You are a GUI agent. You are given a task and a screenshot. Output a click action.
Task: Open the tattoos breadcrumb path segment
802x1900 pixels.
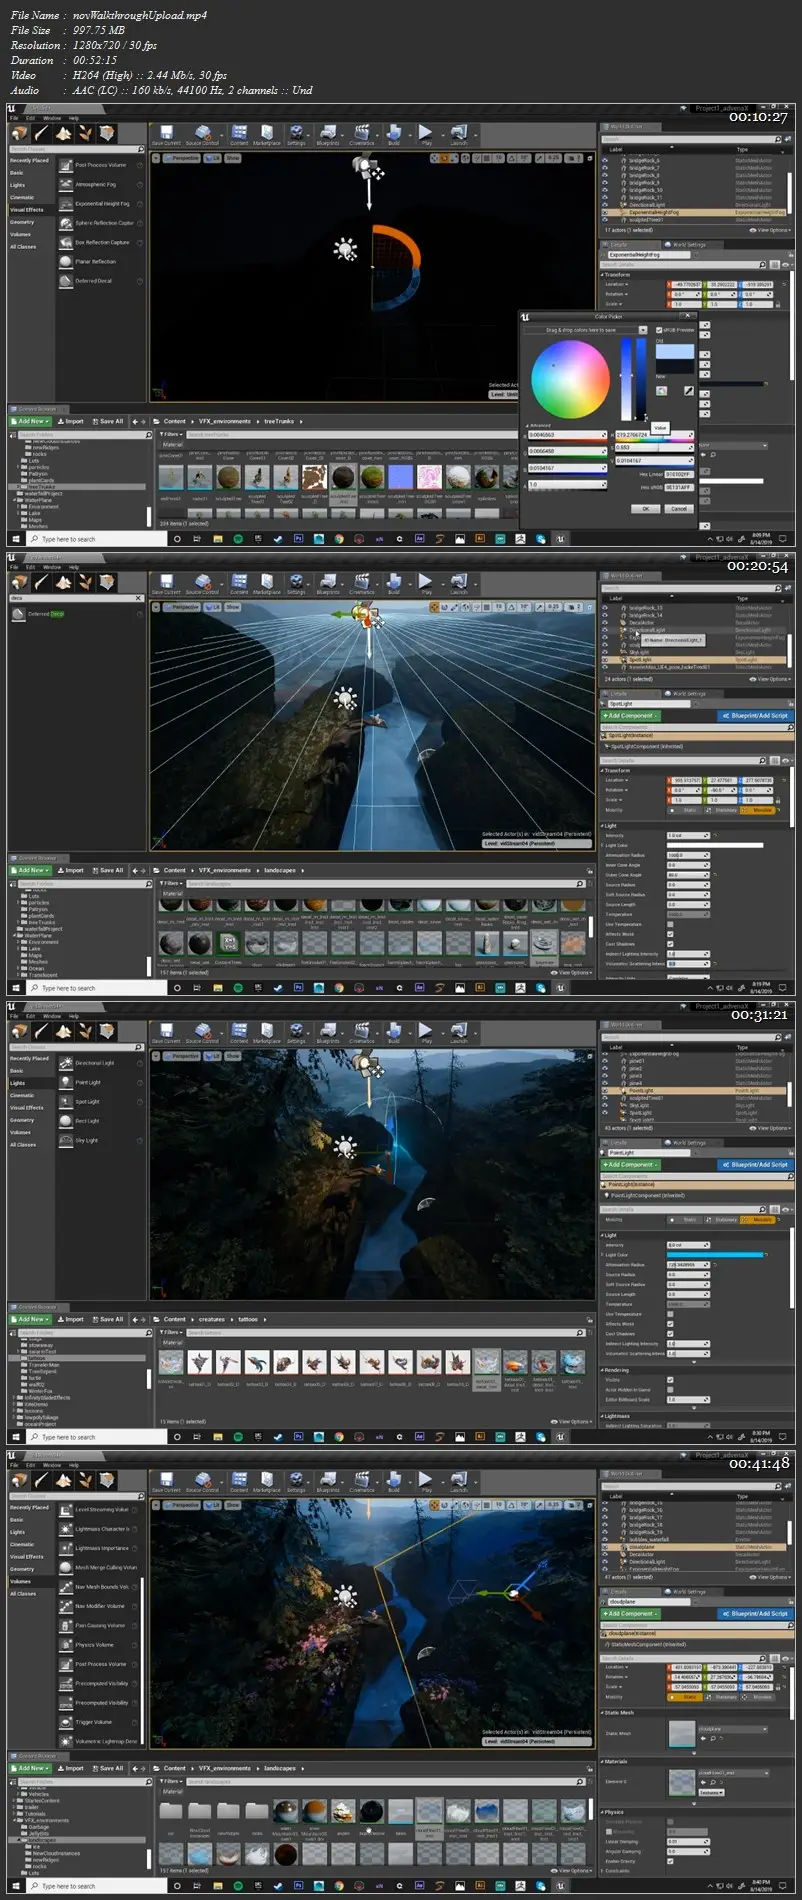pos(248,1319)
